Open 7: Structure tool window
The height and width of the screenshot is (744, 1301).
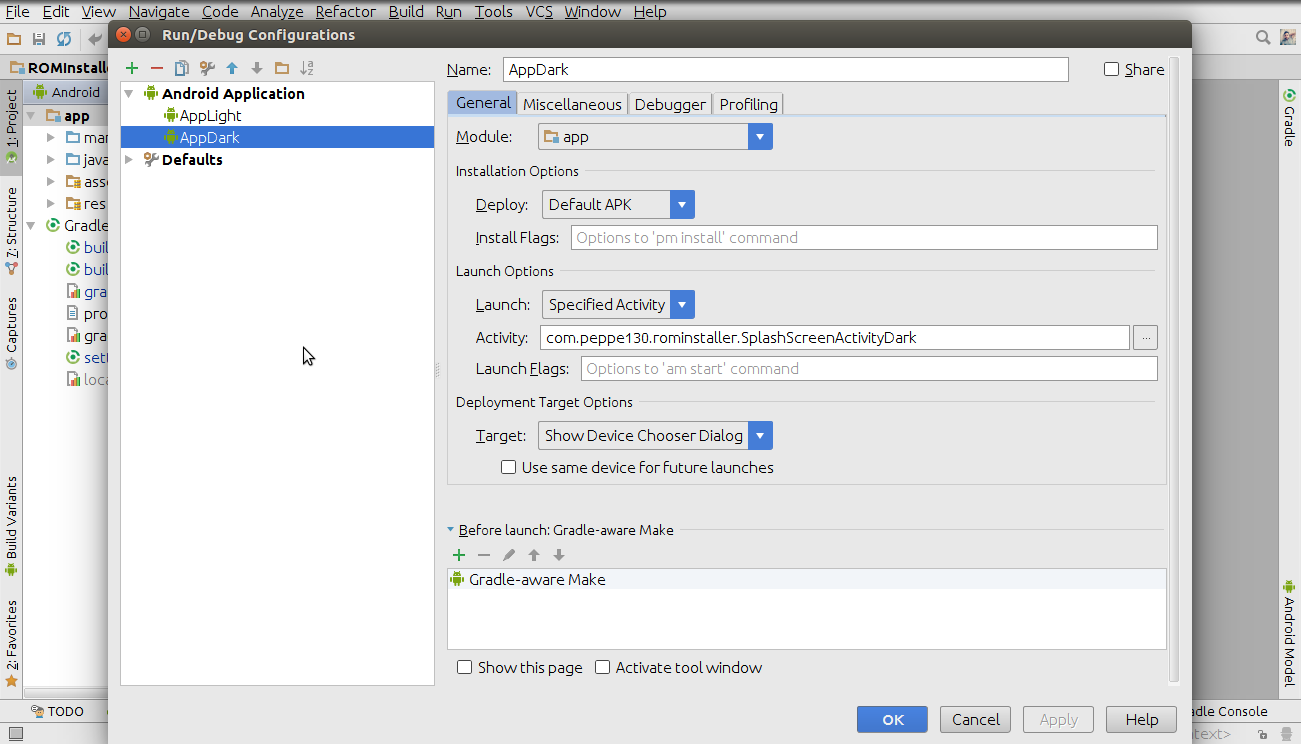point(12,231)
